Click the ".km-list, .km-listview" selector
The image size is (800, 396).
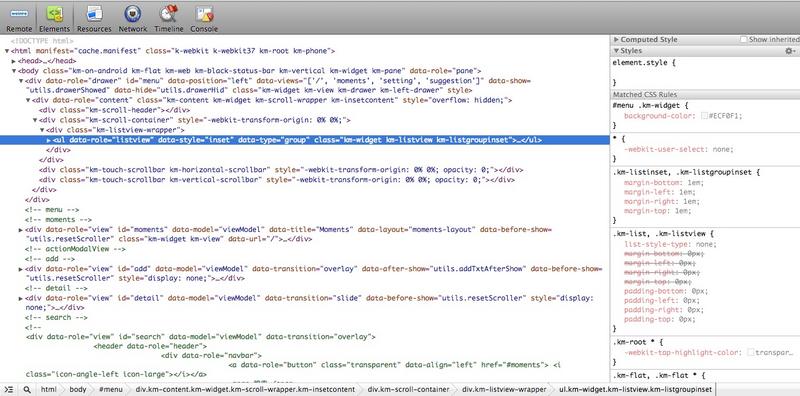[659, 234]
